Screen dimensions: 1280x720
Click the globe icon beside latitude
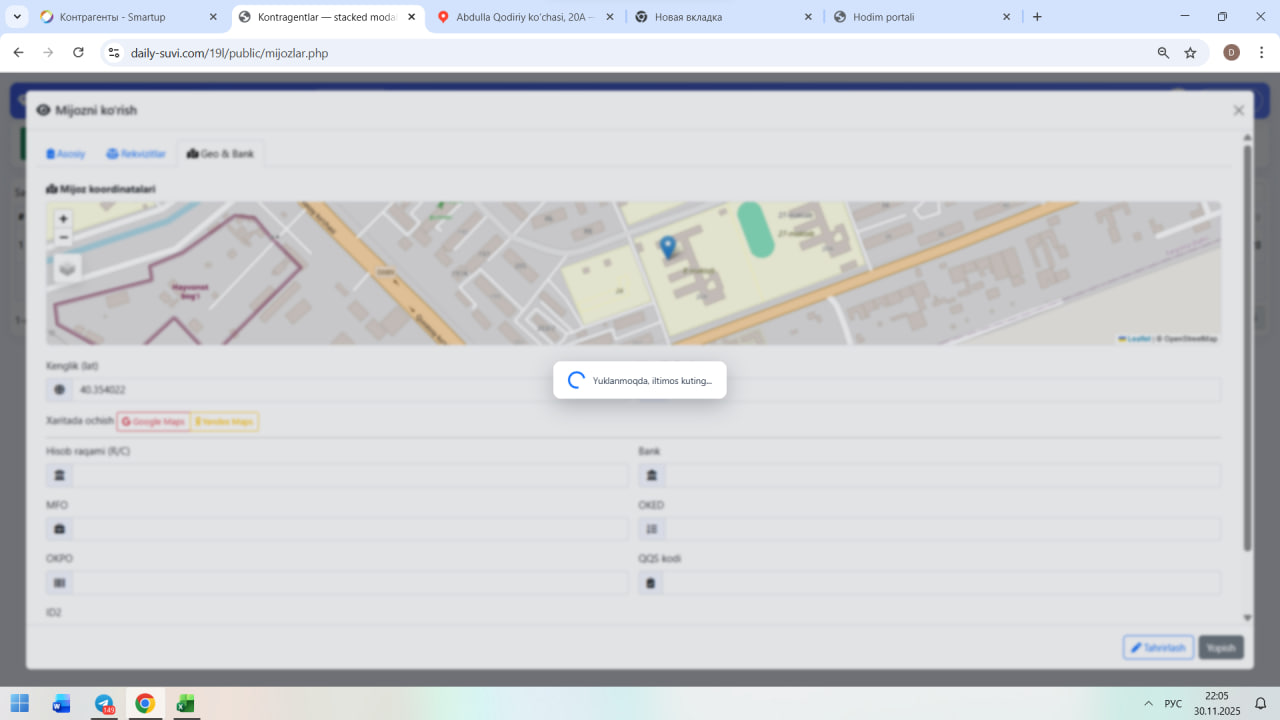[x=59, y=390]
